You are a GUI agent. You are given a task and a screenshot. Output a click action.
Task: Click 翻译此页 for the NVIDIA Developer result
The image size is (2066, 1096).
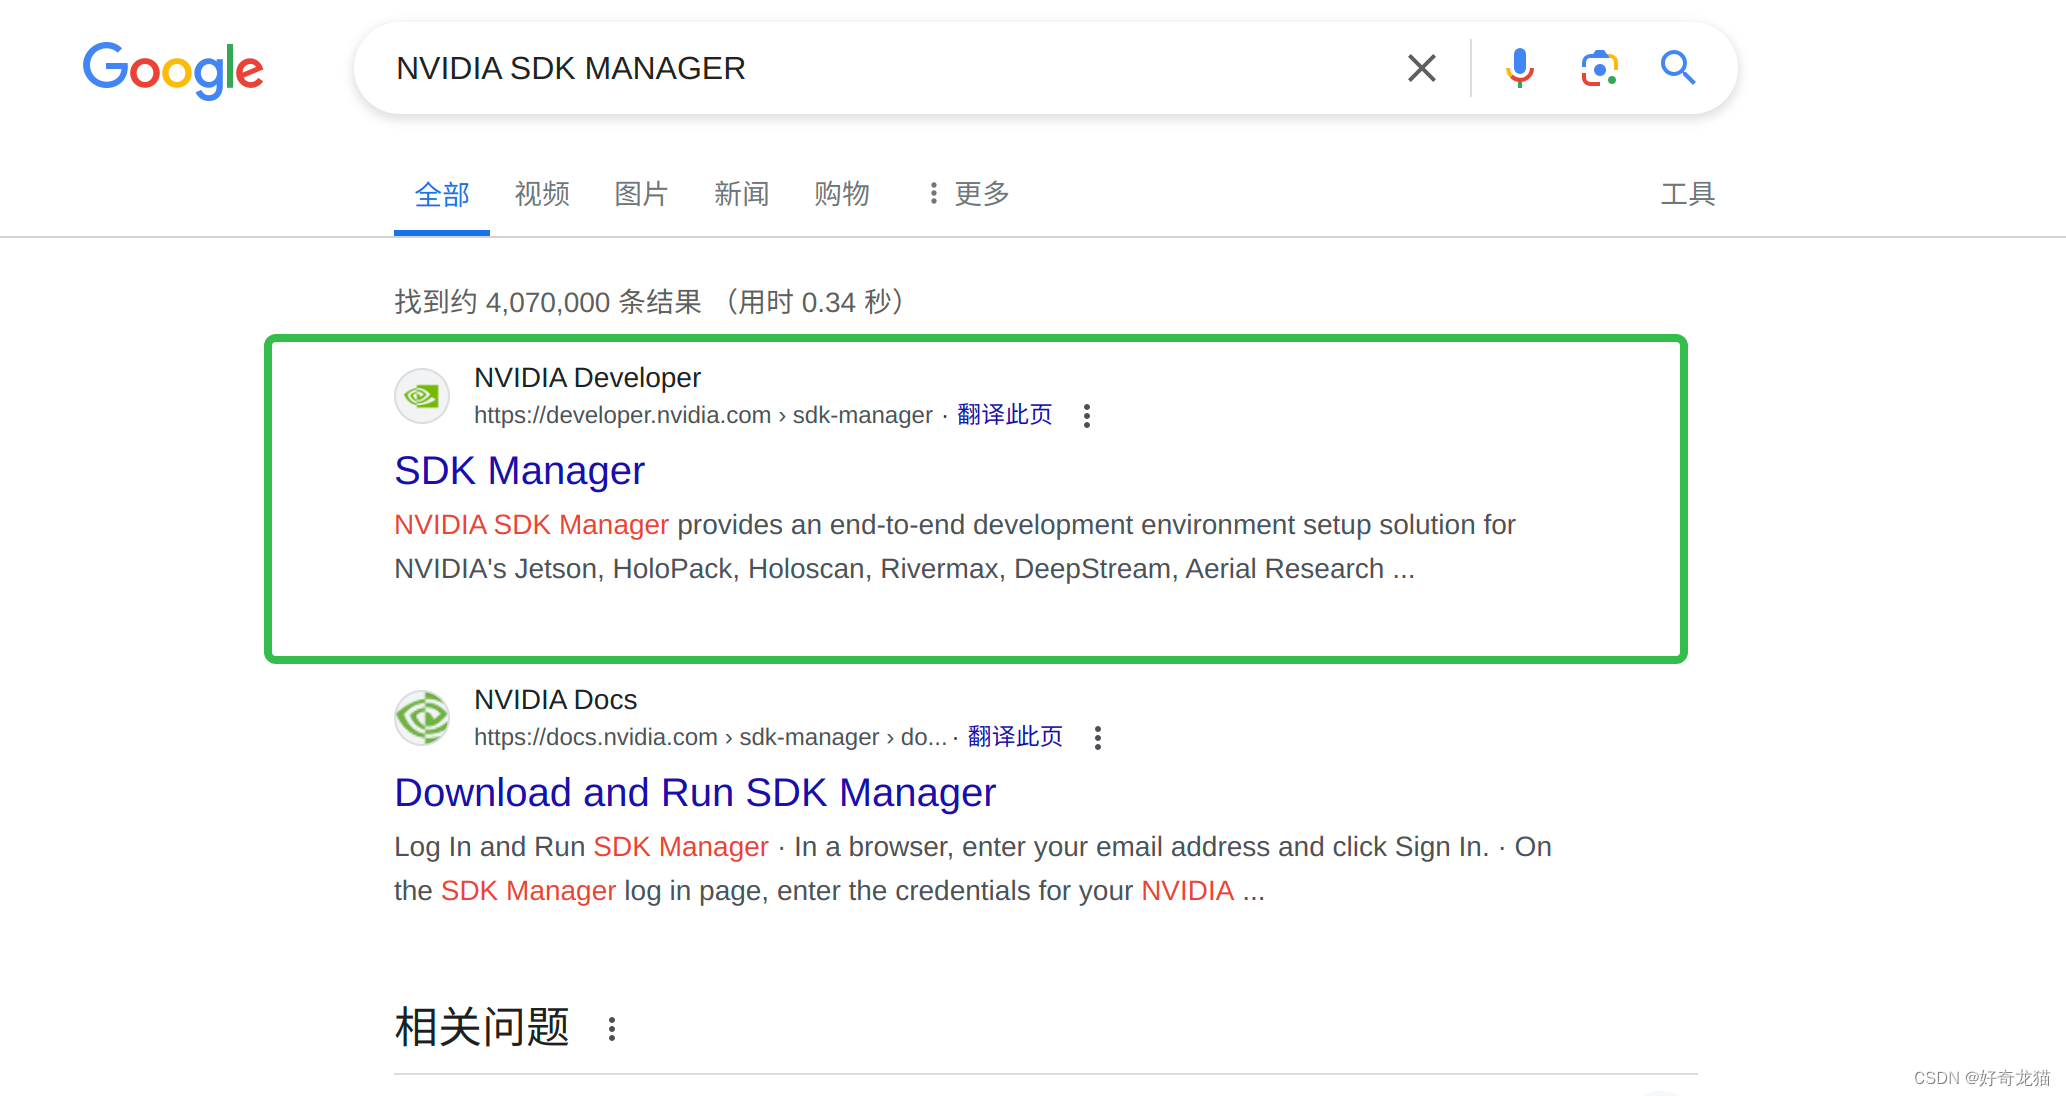pyautogui.click(x=1005, y=415)
